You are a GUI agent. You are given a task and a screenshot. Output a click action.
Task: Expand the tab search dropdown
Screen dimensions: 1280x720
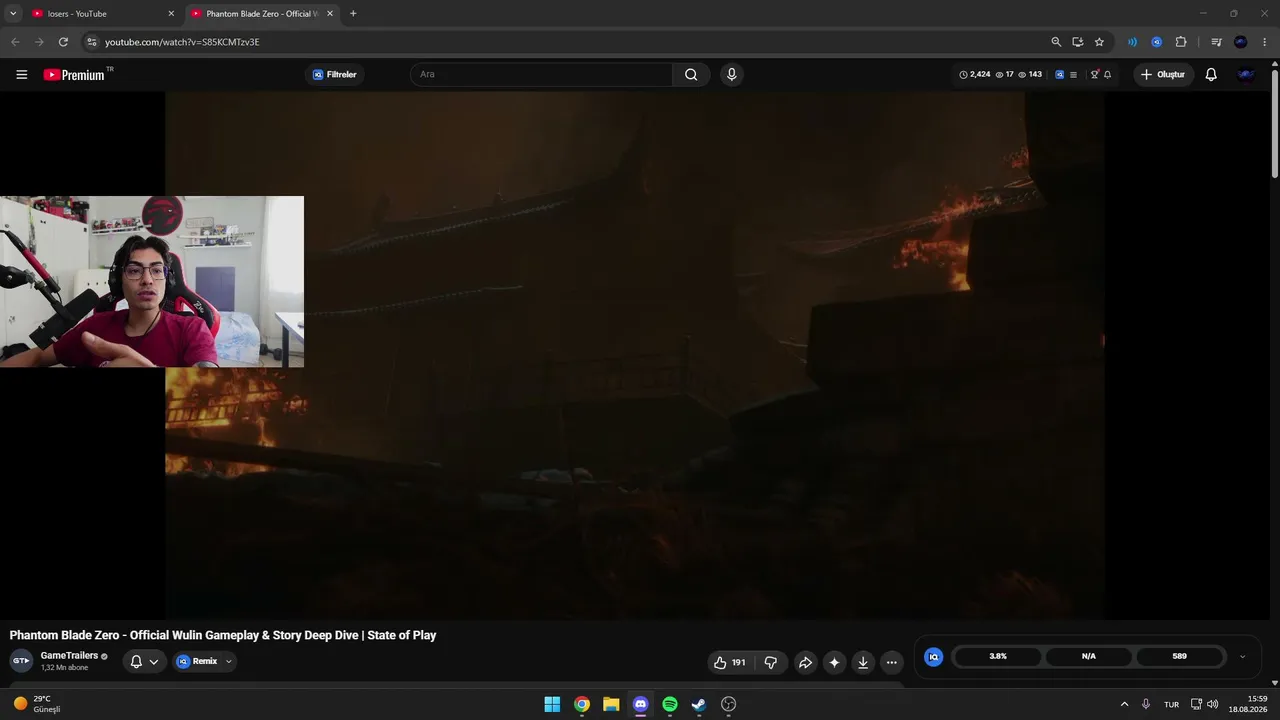pyautogui.click(x=13, y=14)
